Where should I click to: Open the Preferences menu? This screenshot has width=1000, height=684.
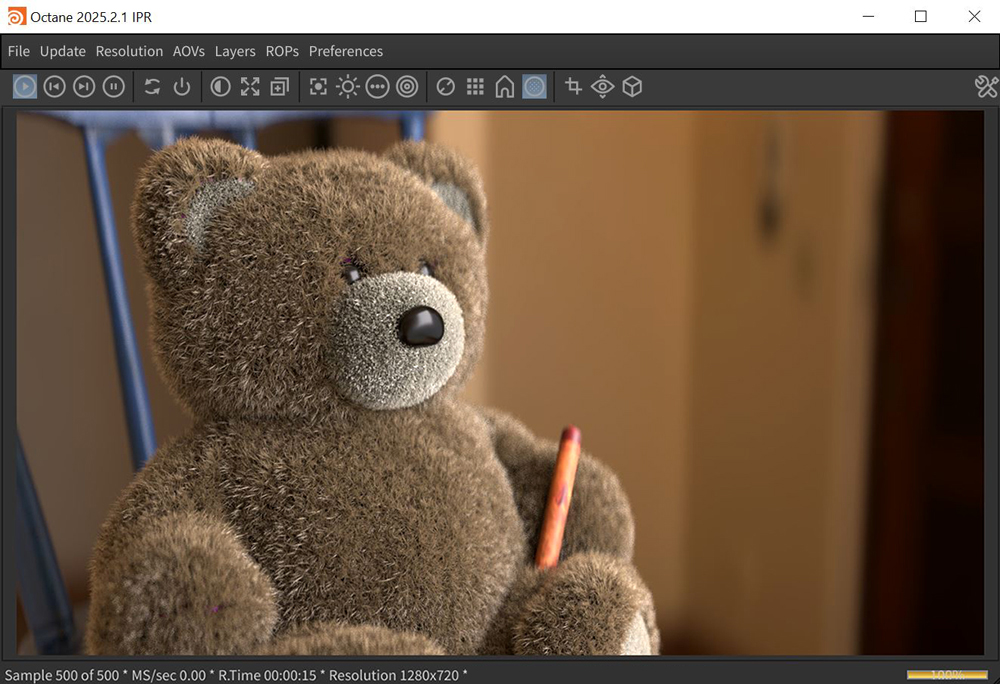coord(346,51)
